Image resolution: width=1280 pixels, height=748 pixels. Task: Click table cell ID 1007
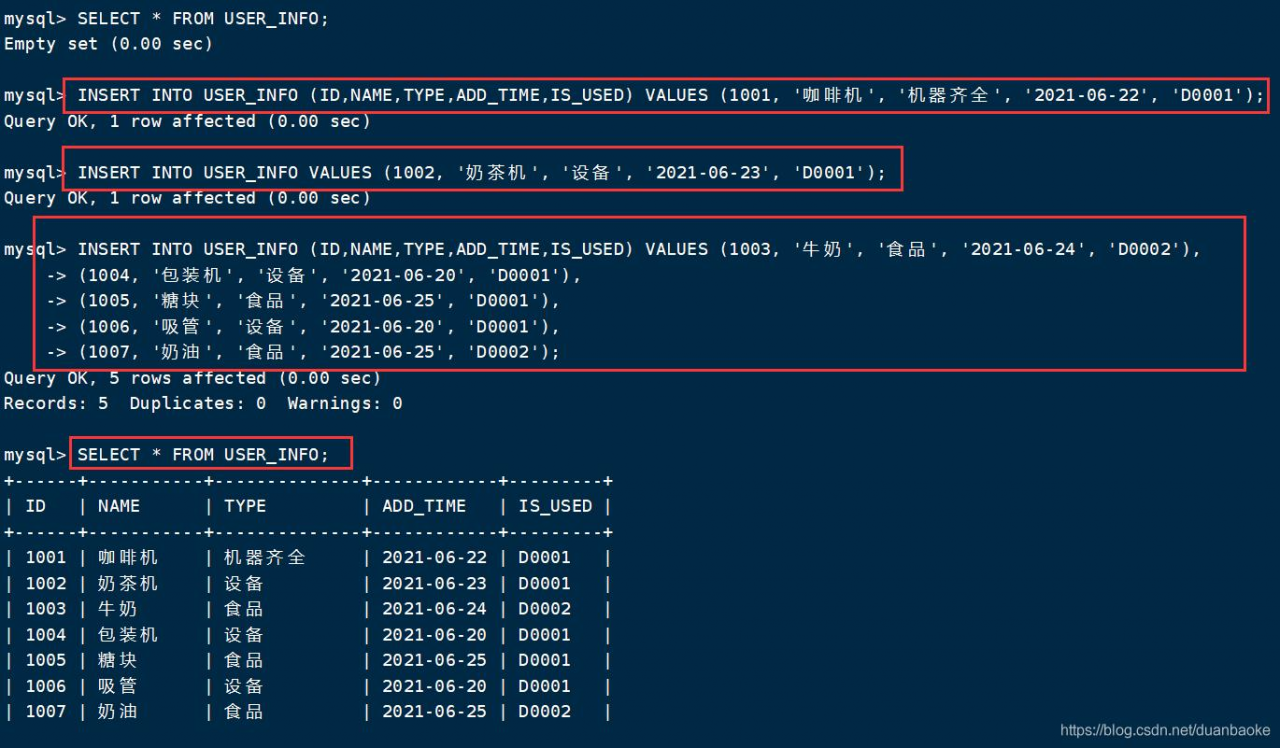click(46, 712)
